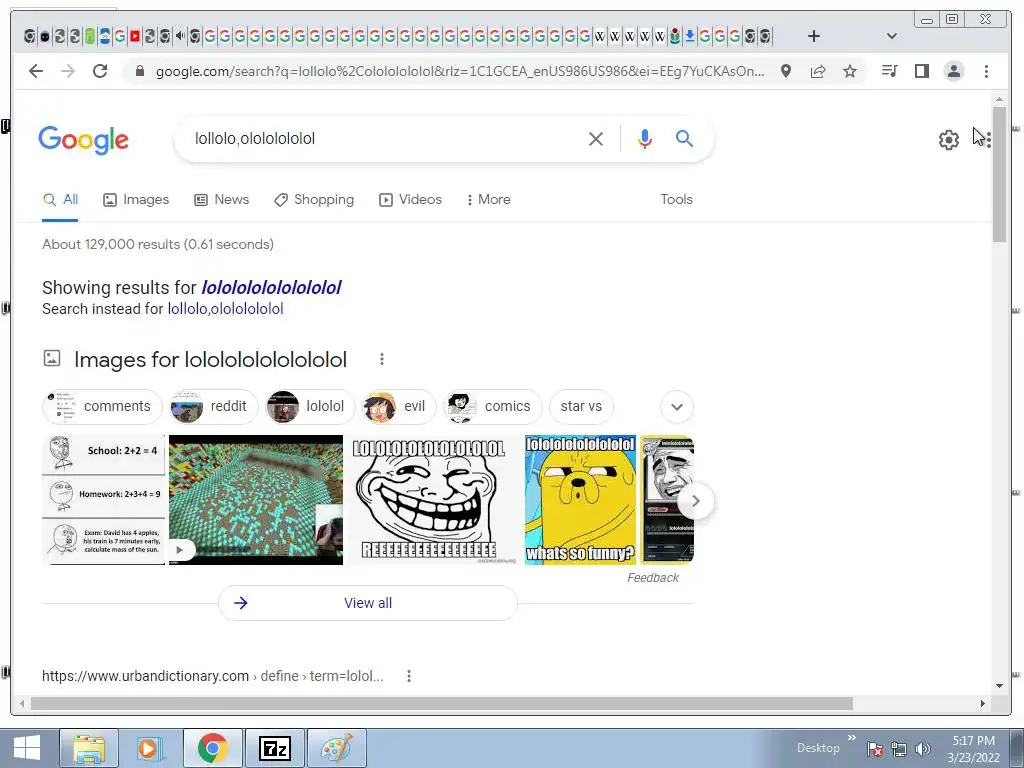Expand the search tabs list chevron
This screenshot has width=1024, height=768.
pos(891,36)
